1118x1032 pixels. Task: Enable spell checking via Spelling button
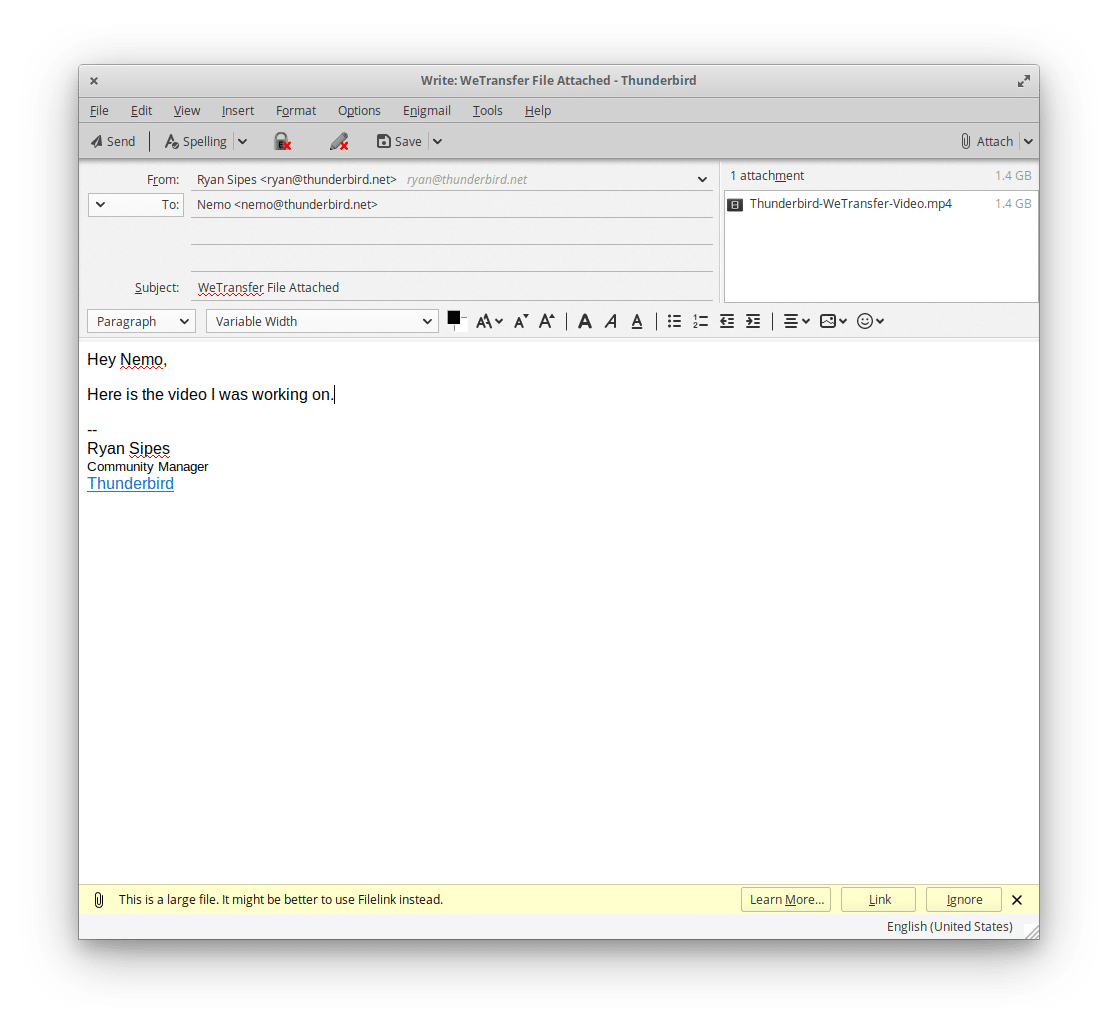coord(197,141)
